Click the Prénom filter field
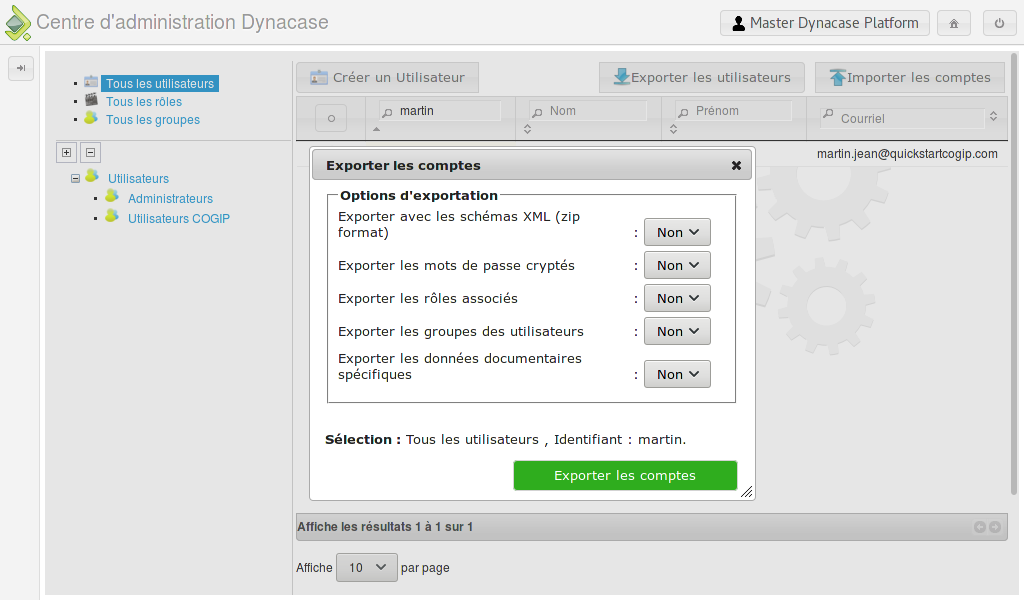The width and height of the screenshot is (1024, 600). 733,111
